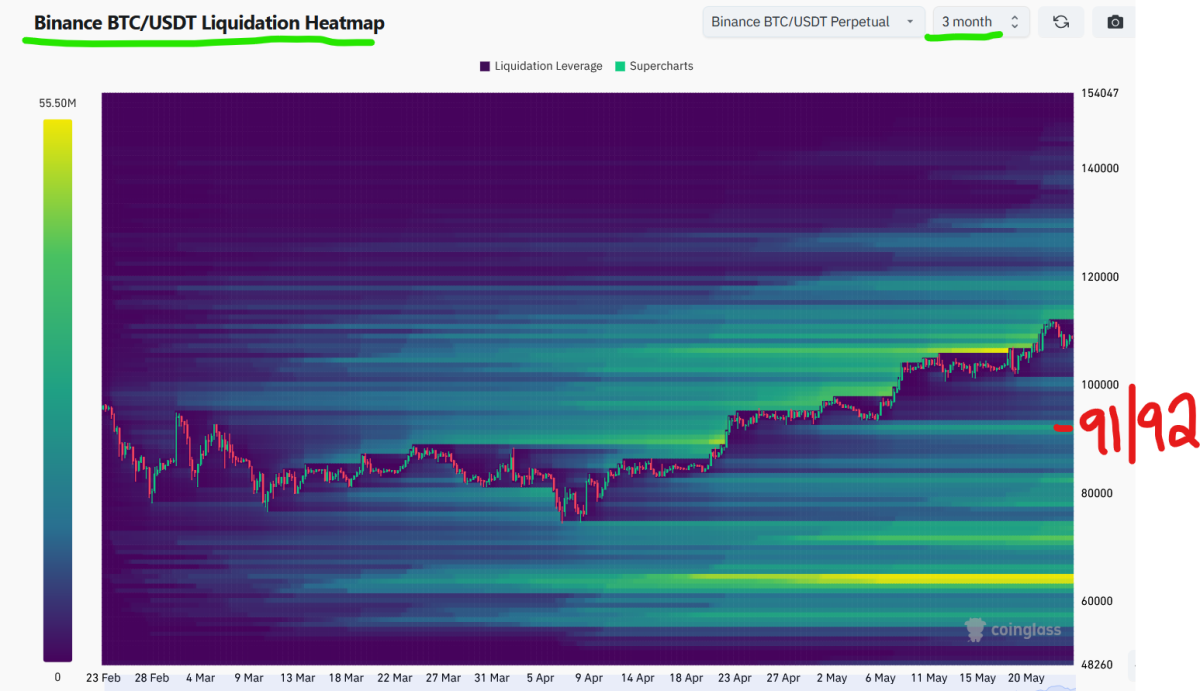This screenshot has height=691, width=1200.
Task: Click the 31 Mar date axis label
Action: tap(492, 677)
